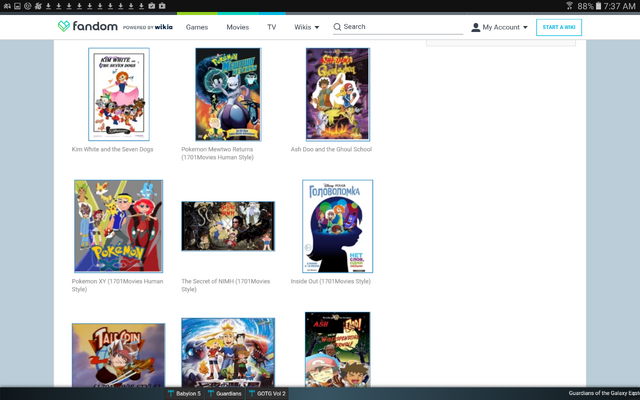Open the Movies menu
Viewport: 640px width, 400px height.
pos(238,27)
